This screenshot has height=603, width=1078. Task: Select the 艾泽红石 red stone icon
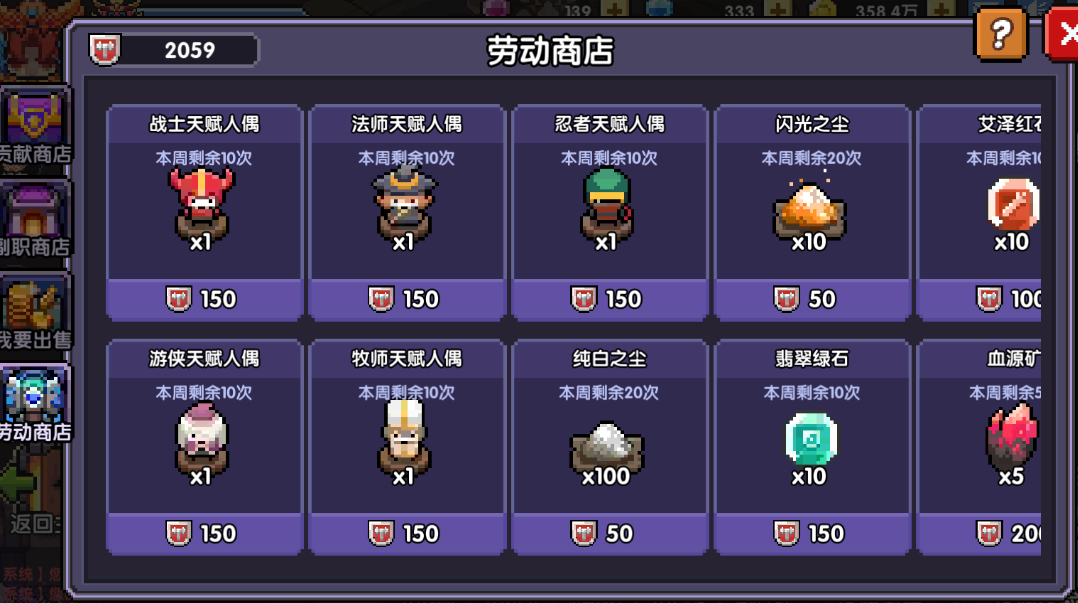pos(1013,204)
